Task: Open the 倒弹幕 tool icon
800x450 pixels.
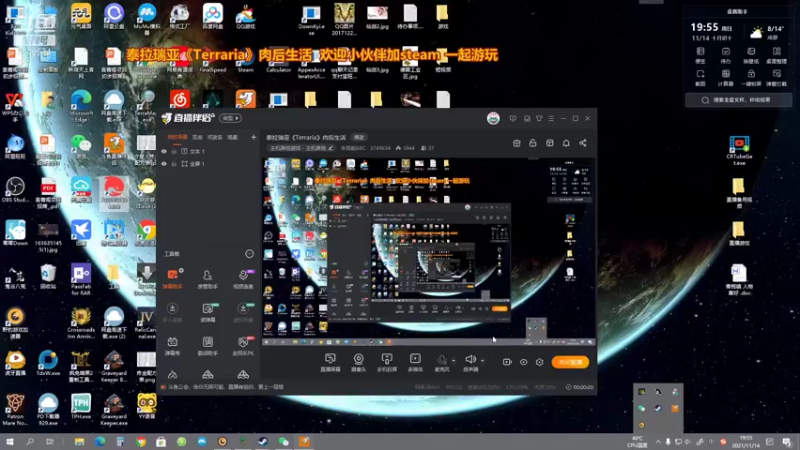Action: point(208,312)
